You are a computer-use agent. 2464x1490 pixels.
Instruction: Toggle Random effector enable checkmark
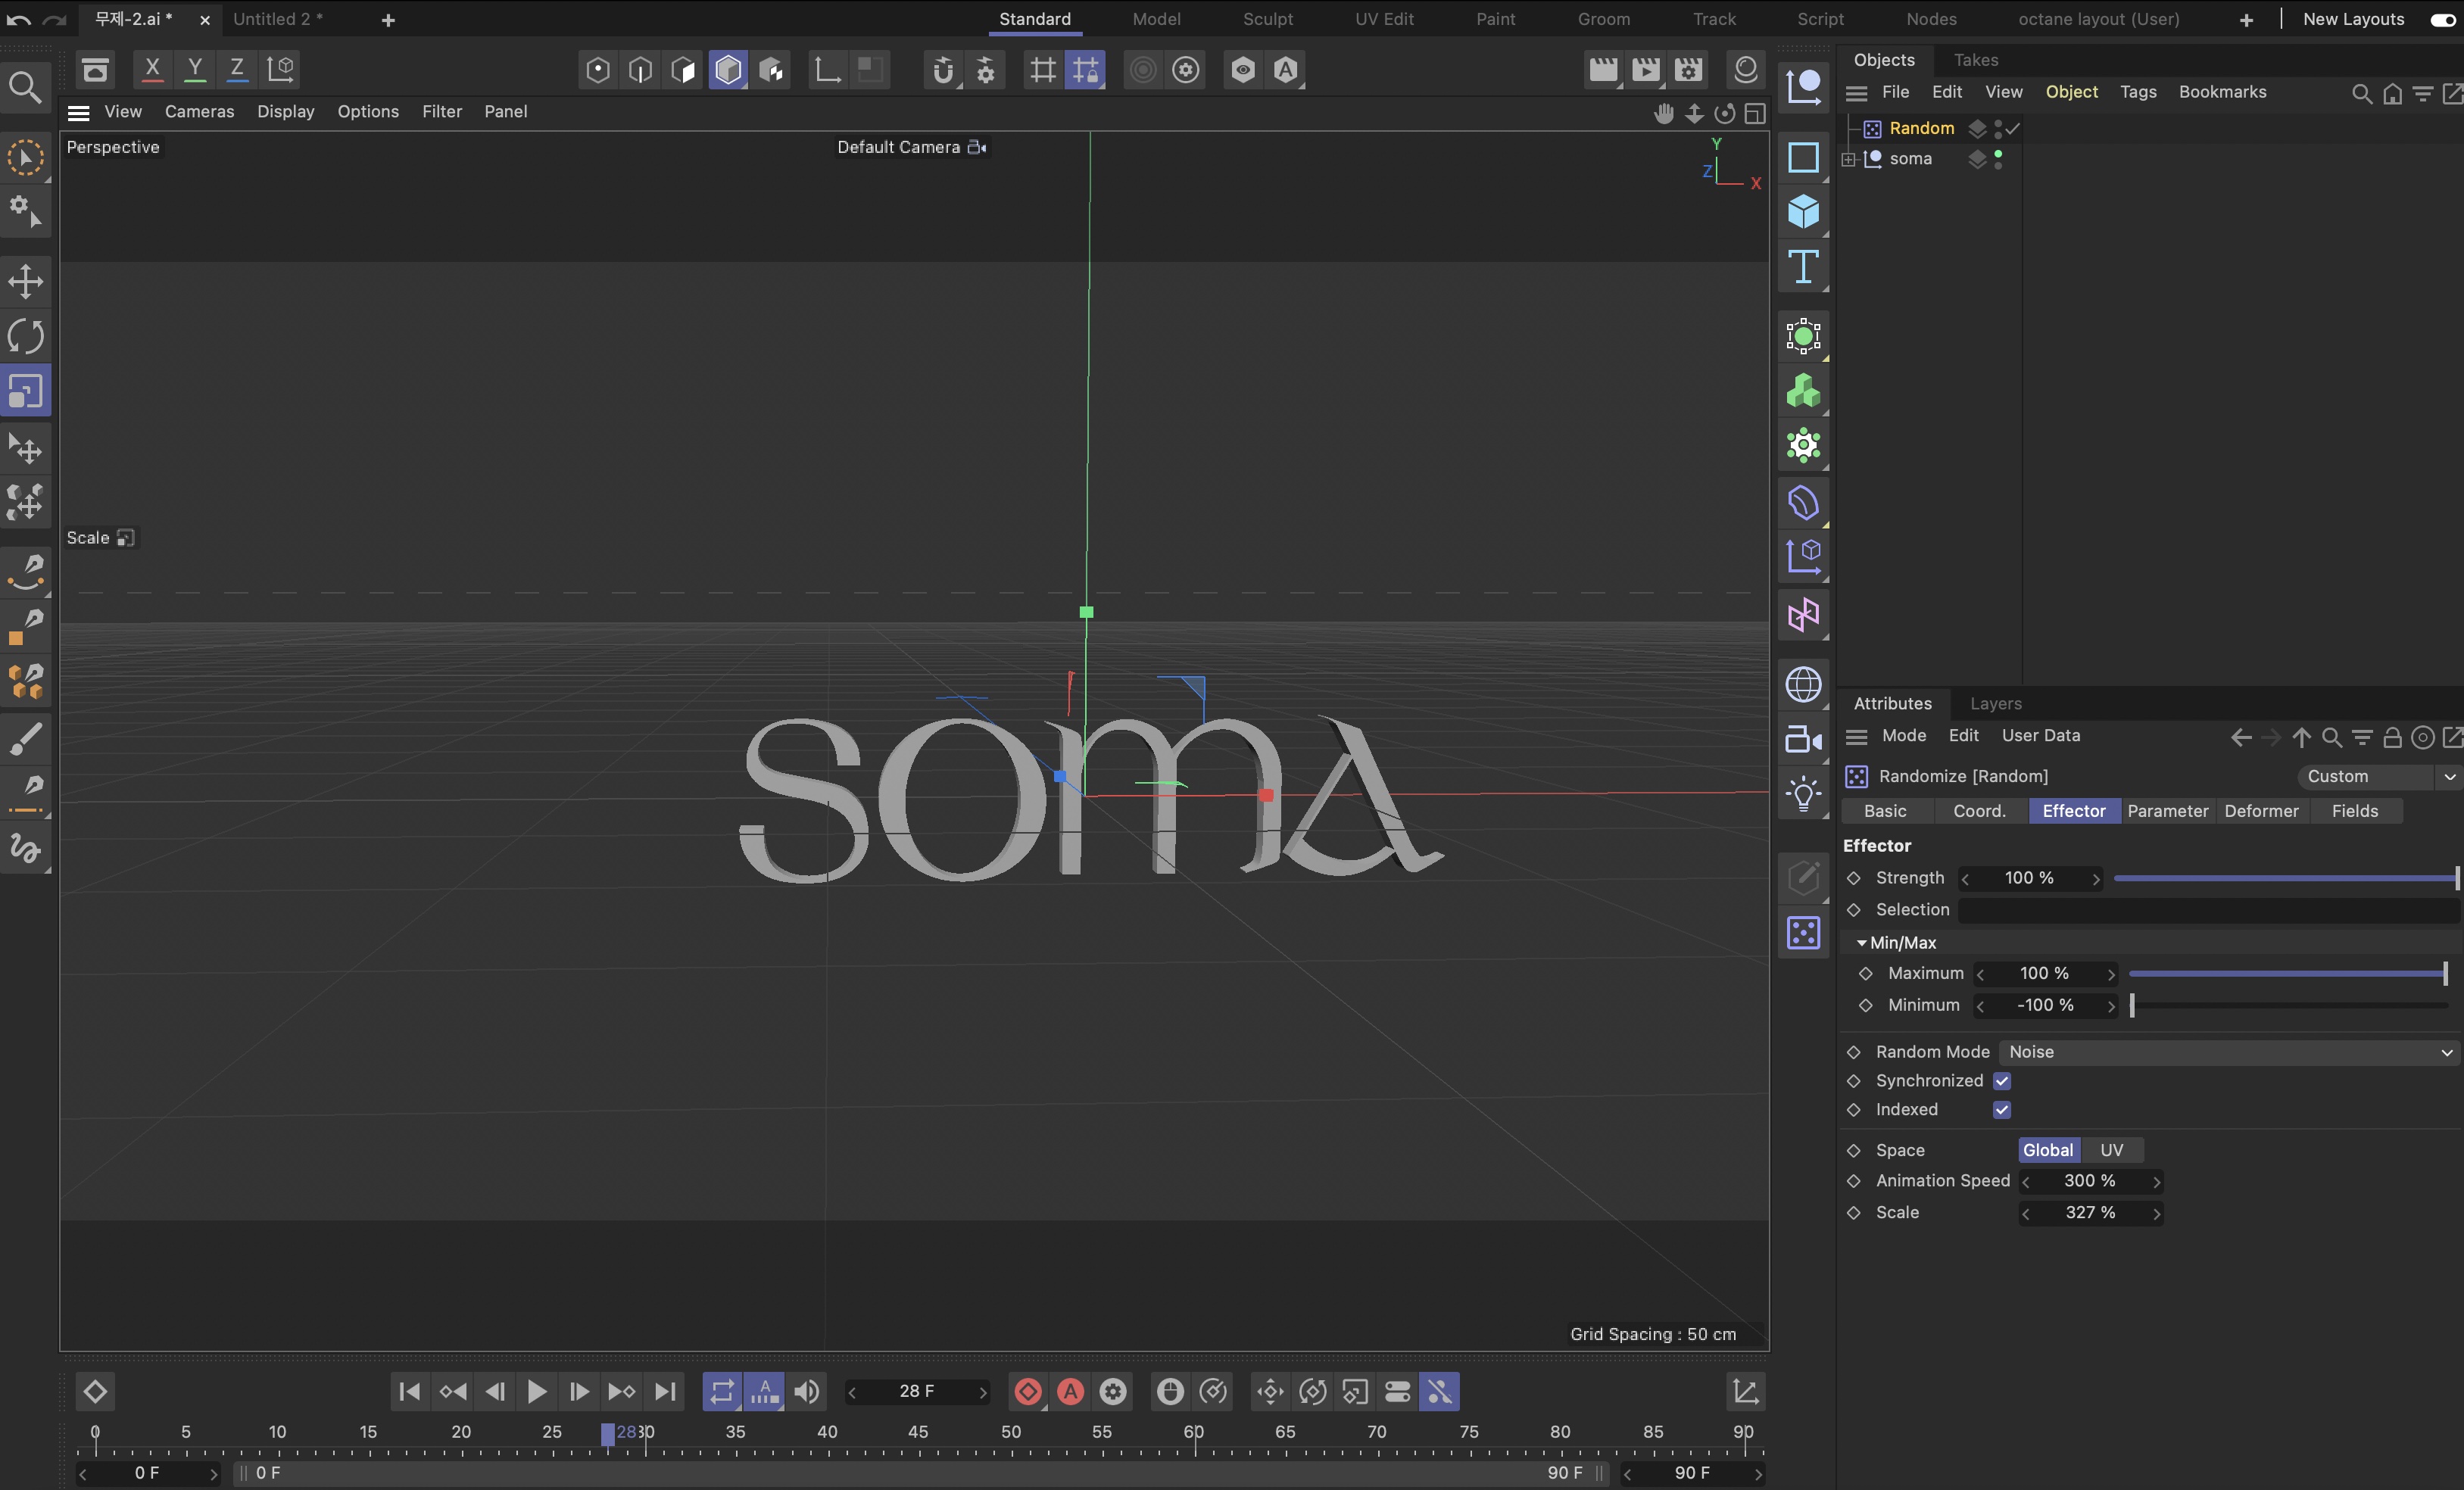point(2013,128)
